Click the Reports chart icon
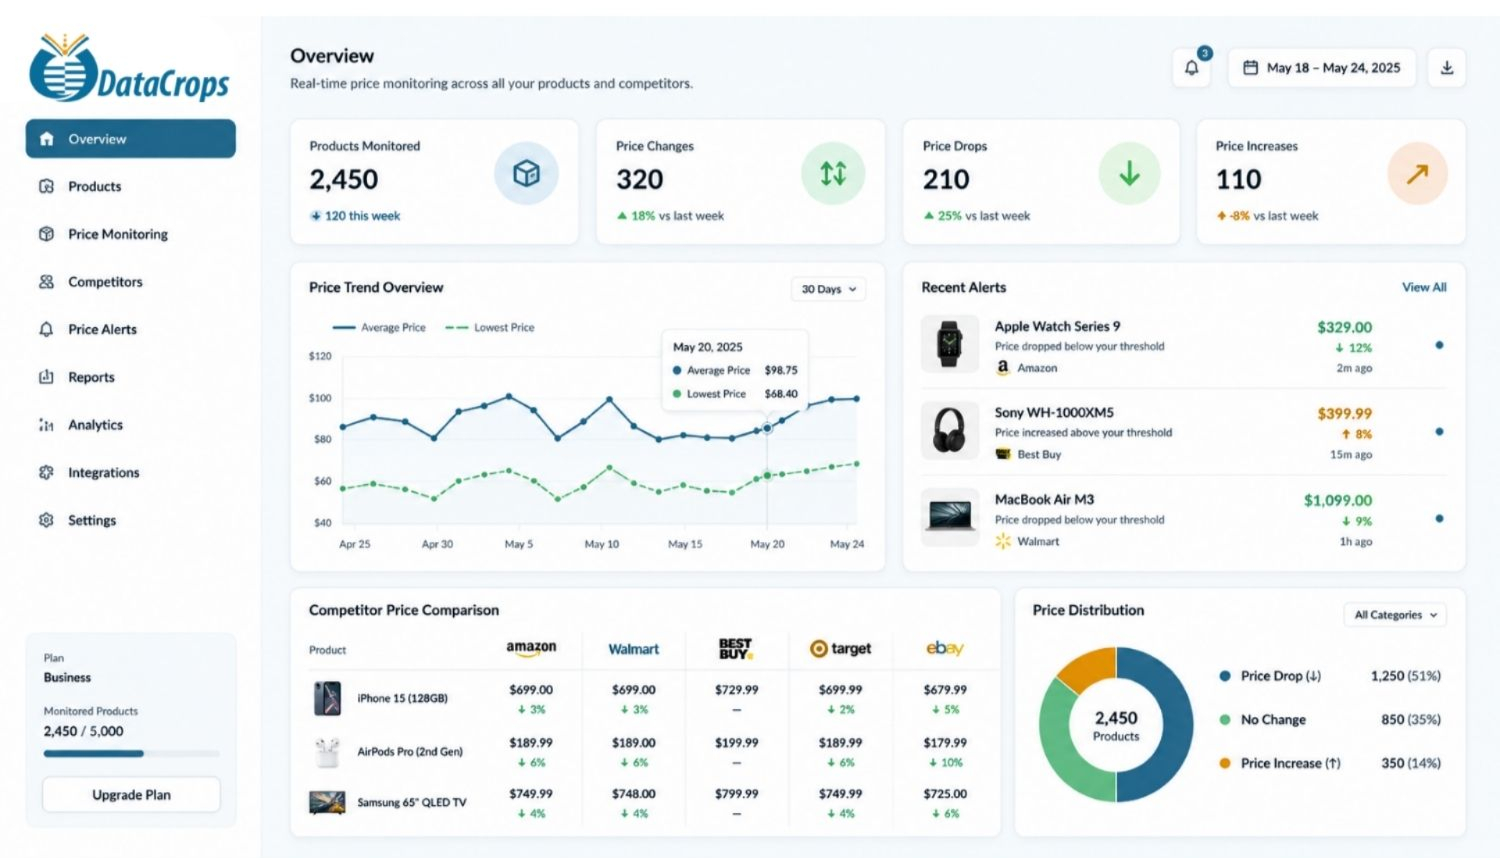This screenshot has height=858, width=1500. 46,377
